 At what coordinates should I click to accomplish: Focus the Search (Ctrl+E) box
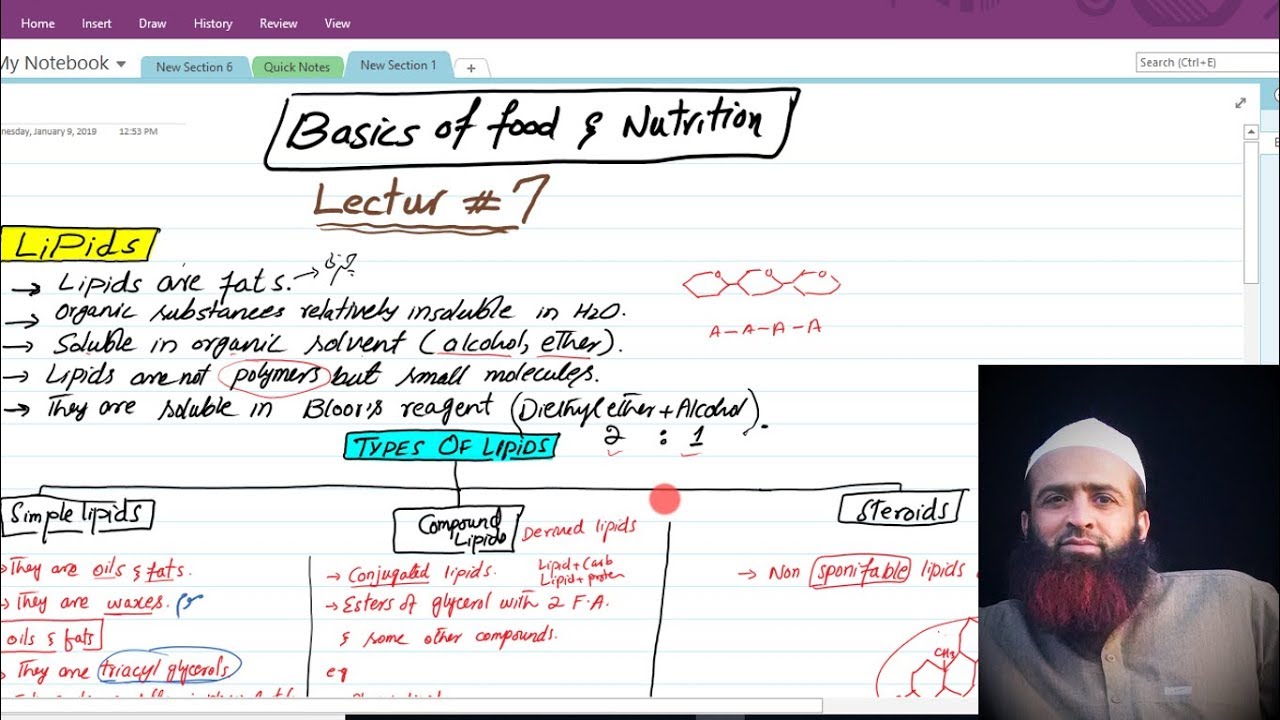coord(1207,62)
